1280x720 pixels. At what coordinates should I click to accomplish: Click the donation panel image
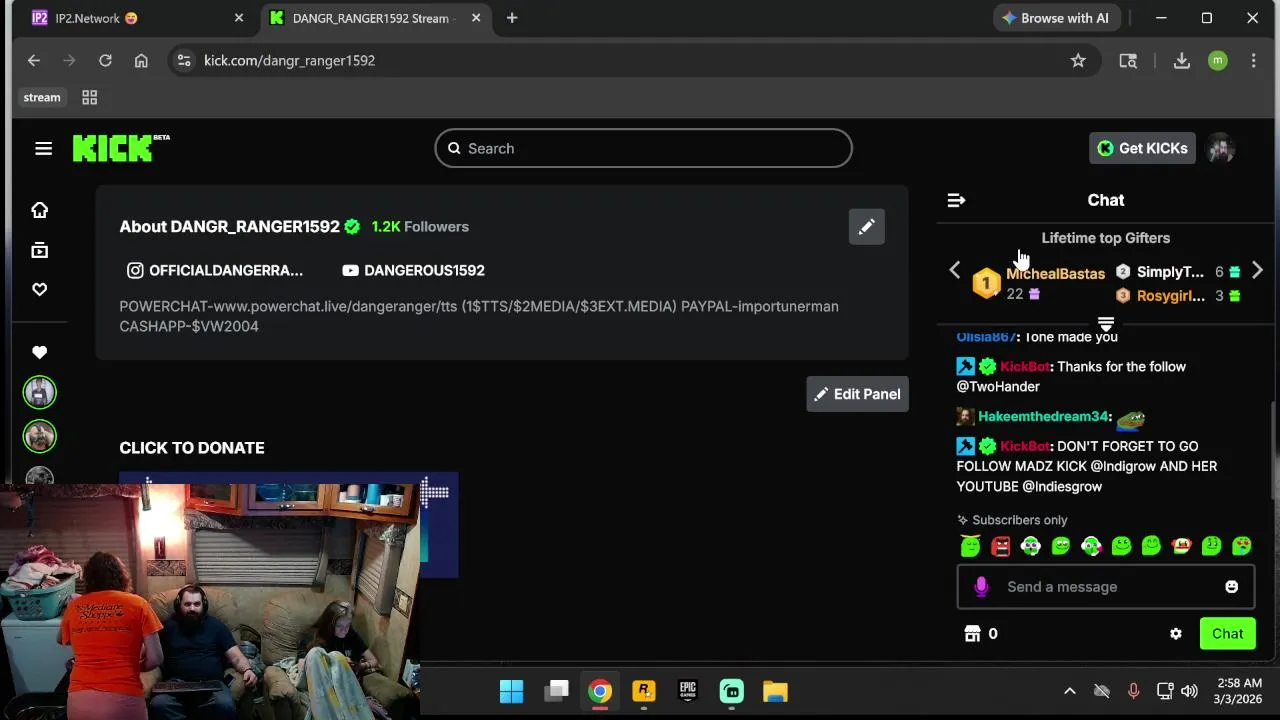coord(288,525)
